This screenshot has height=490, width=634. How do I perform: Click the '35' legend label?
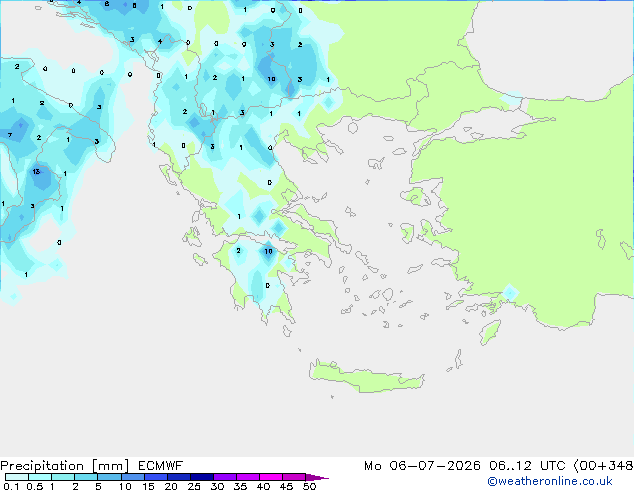pyautogui.click(x=240, y=486)
